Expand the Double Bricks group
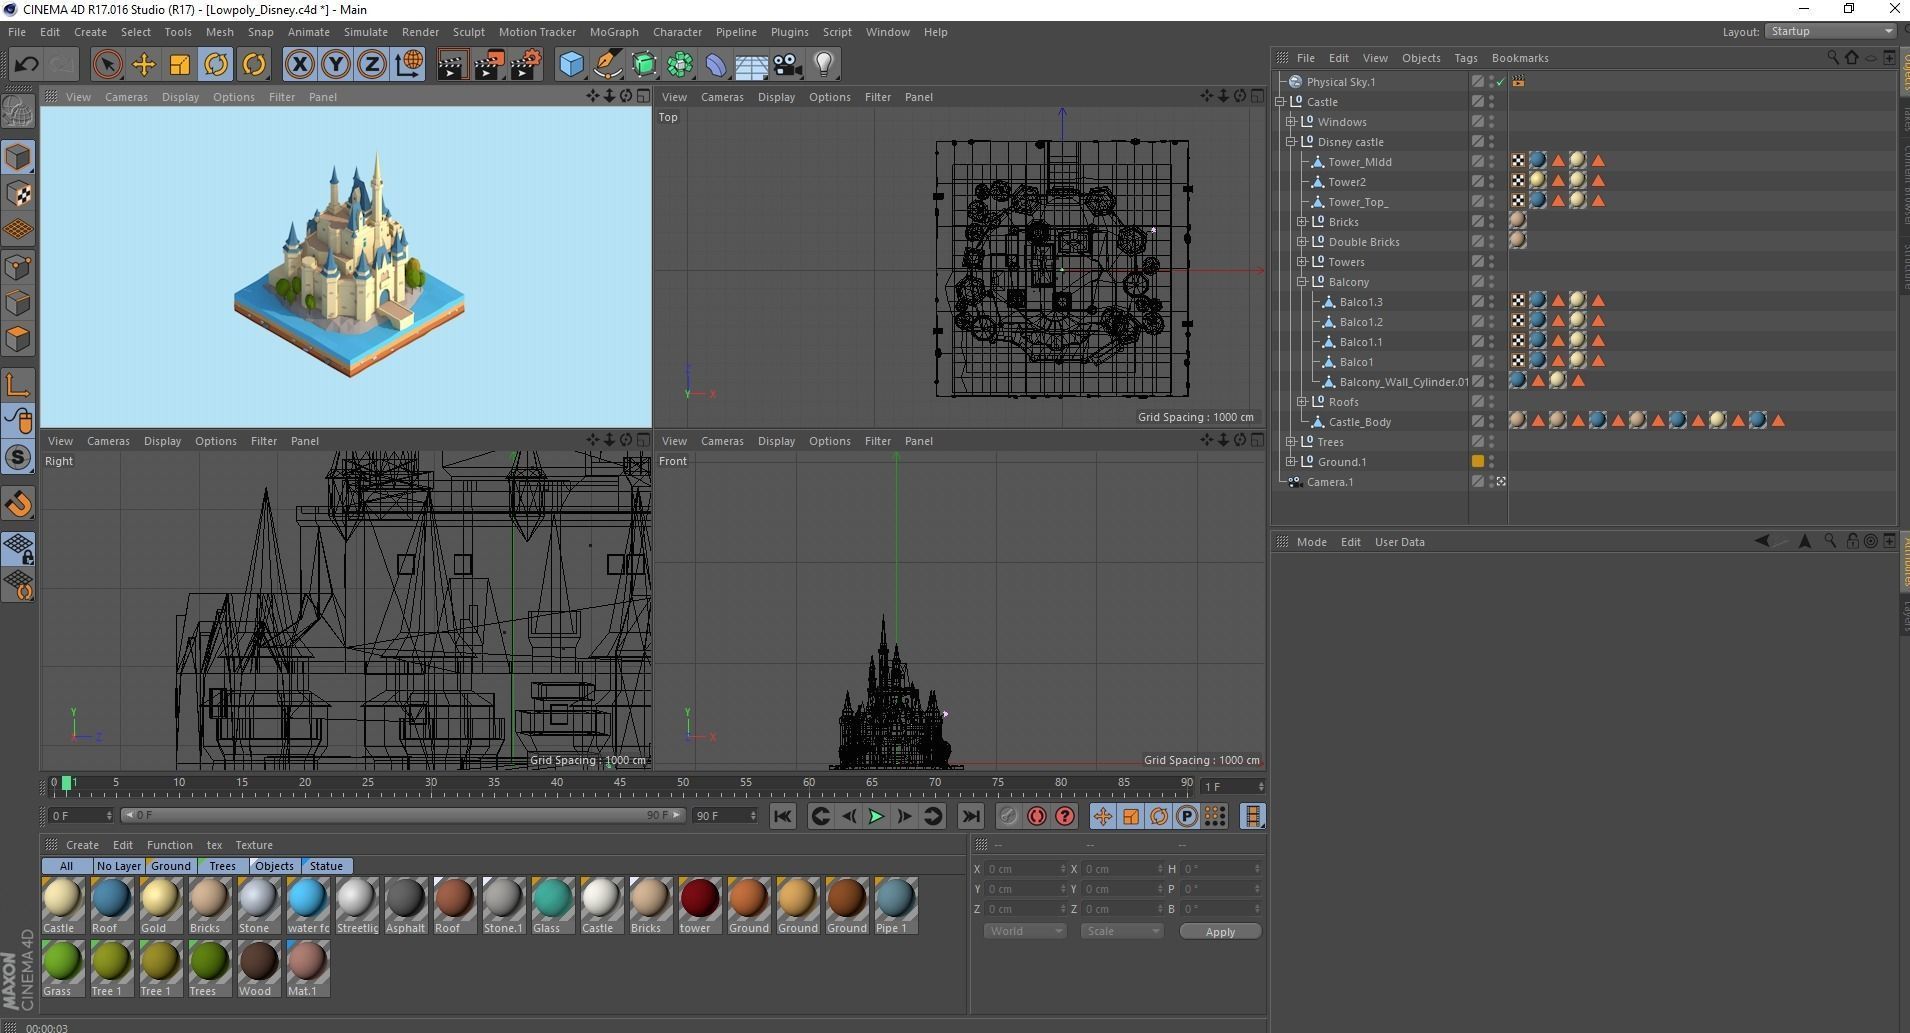The image size is (1910, 1033). point(1302,242)
